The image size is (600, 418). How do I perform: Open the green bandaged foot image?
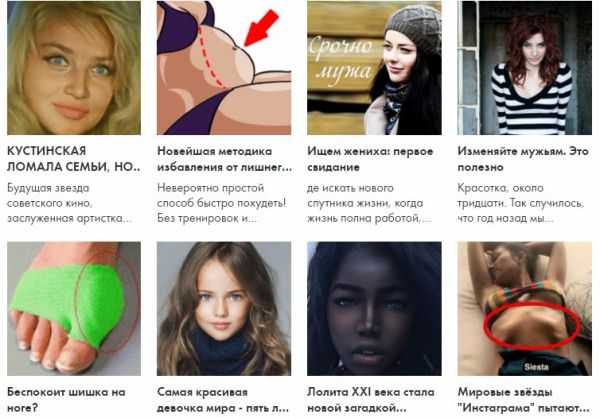[x=74, y=309]
